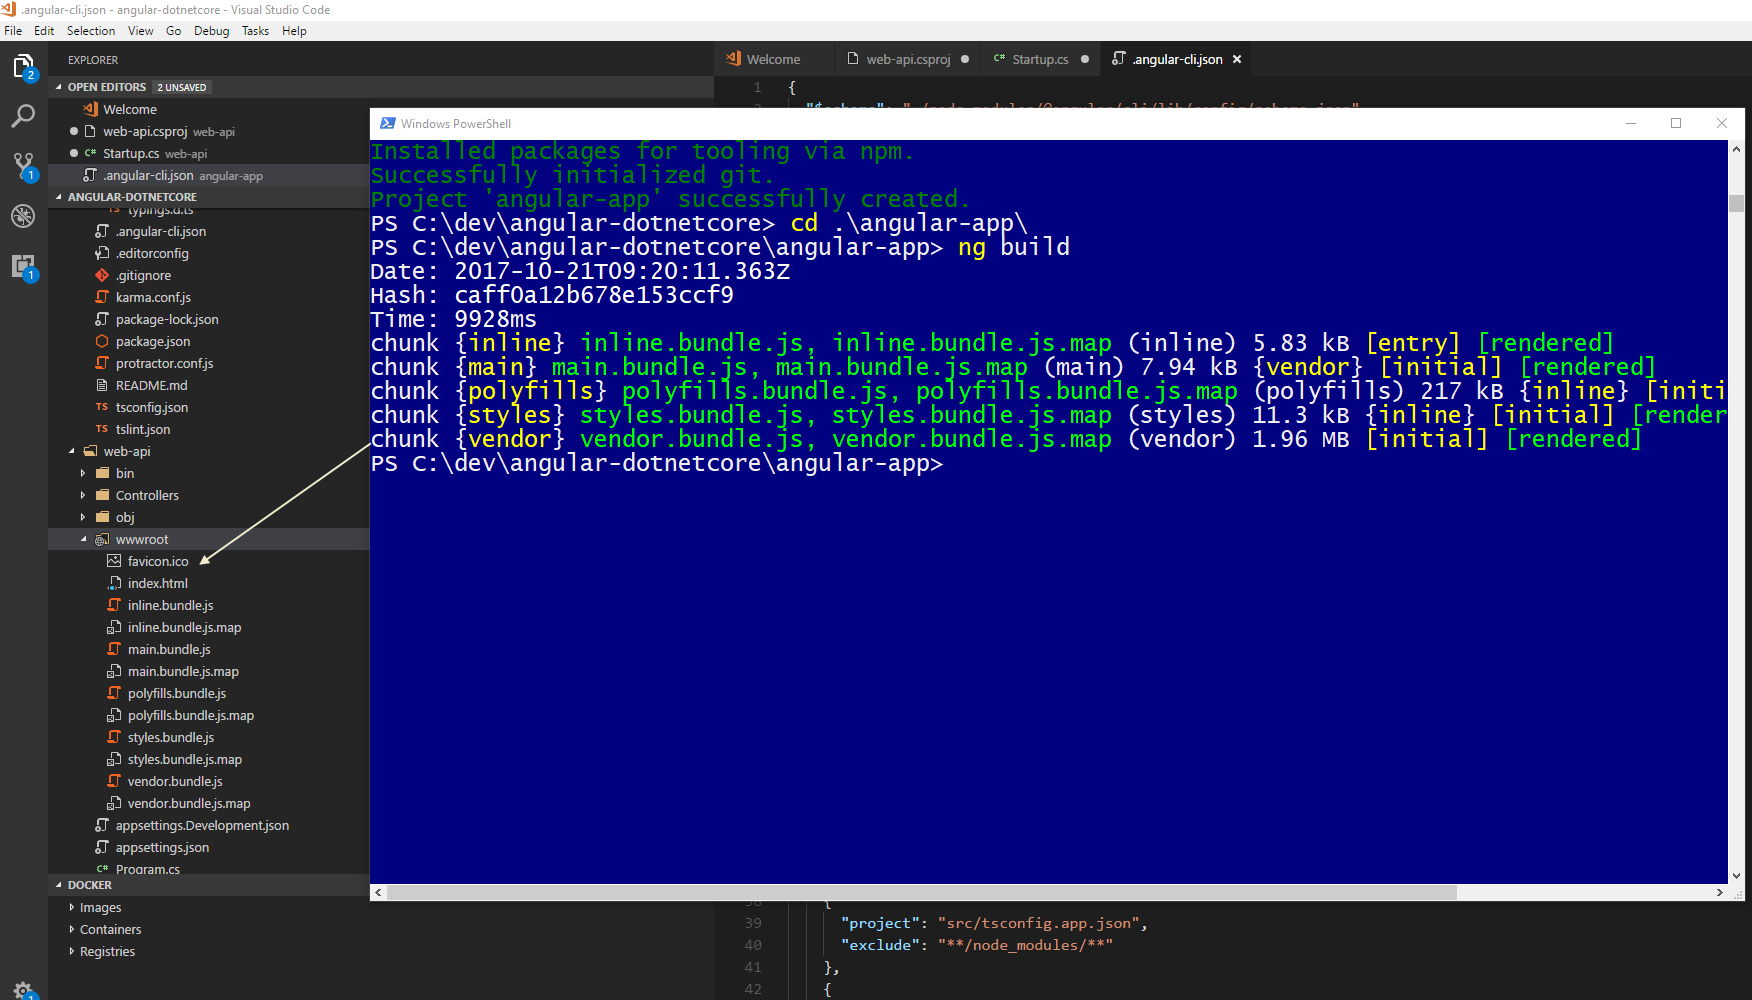The height and width of the screenshot is (1000, 1752).
Task: Minimize the PowerShell window
Action: 1631,123
